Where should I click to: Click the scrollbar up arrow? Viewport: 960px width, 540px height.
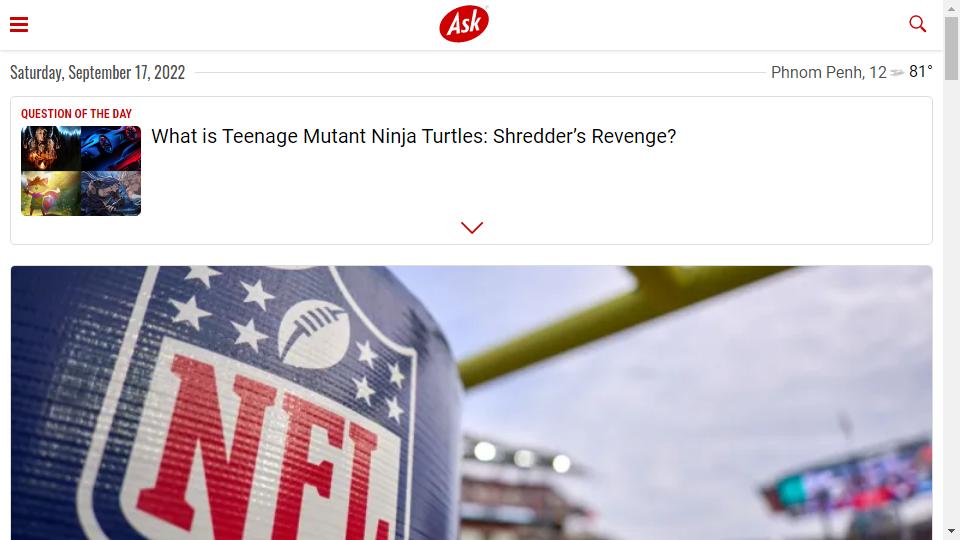pos(951,8)
